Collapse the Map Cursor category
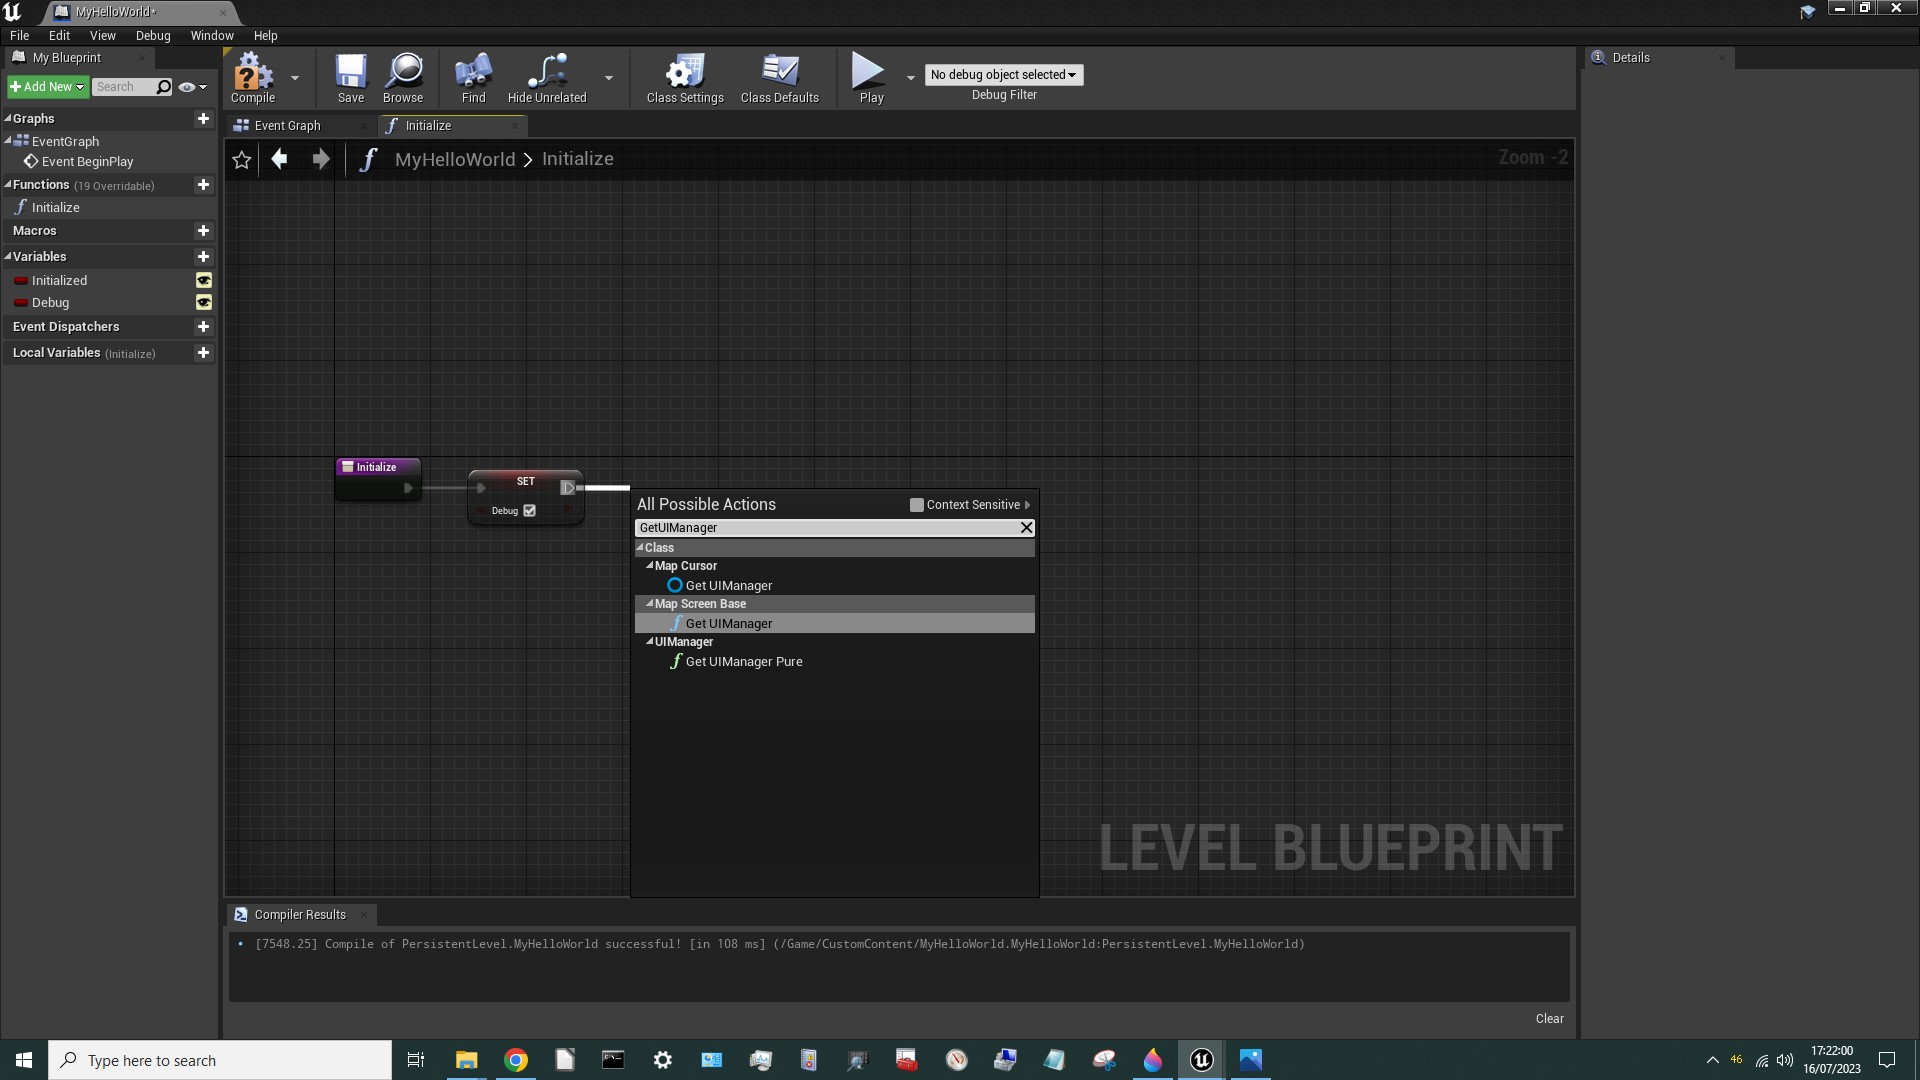 650,565
